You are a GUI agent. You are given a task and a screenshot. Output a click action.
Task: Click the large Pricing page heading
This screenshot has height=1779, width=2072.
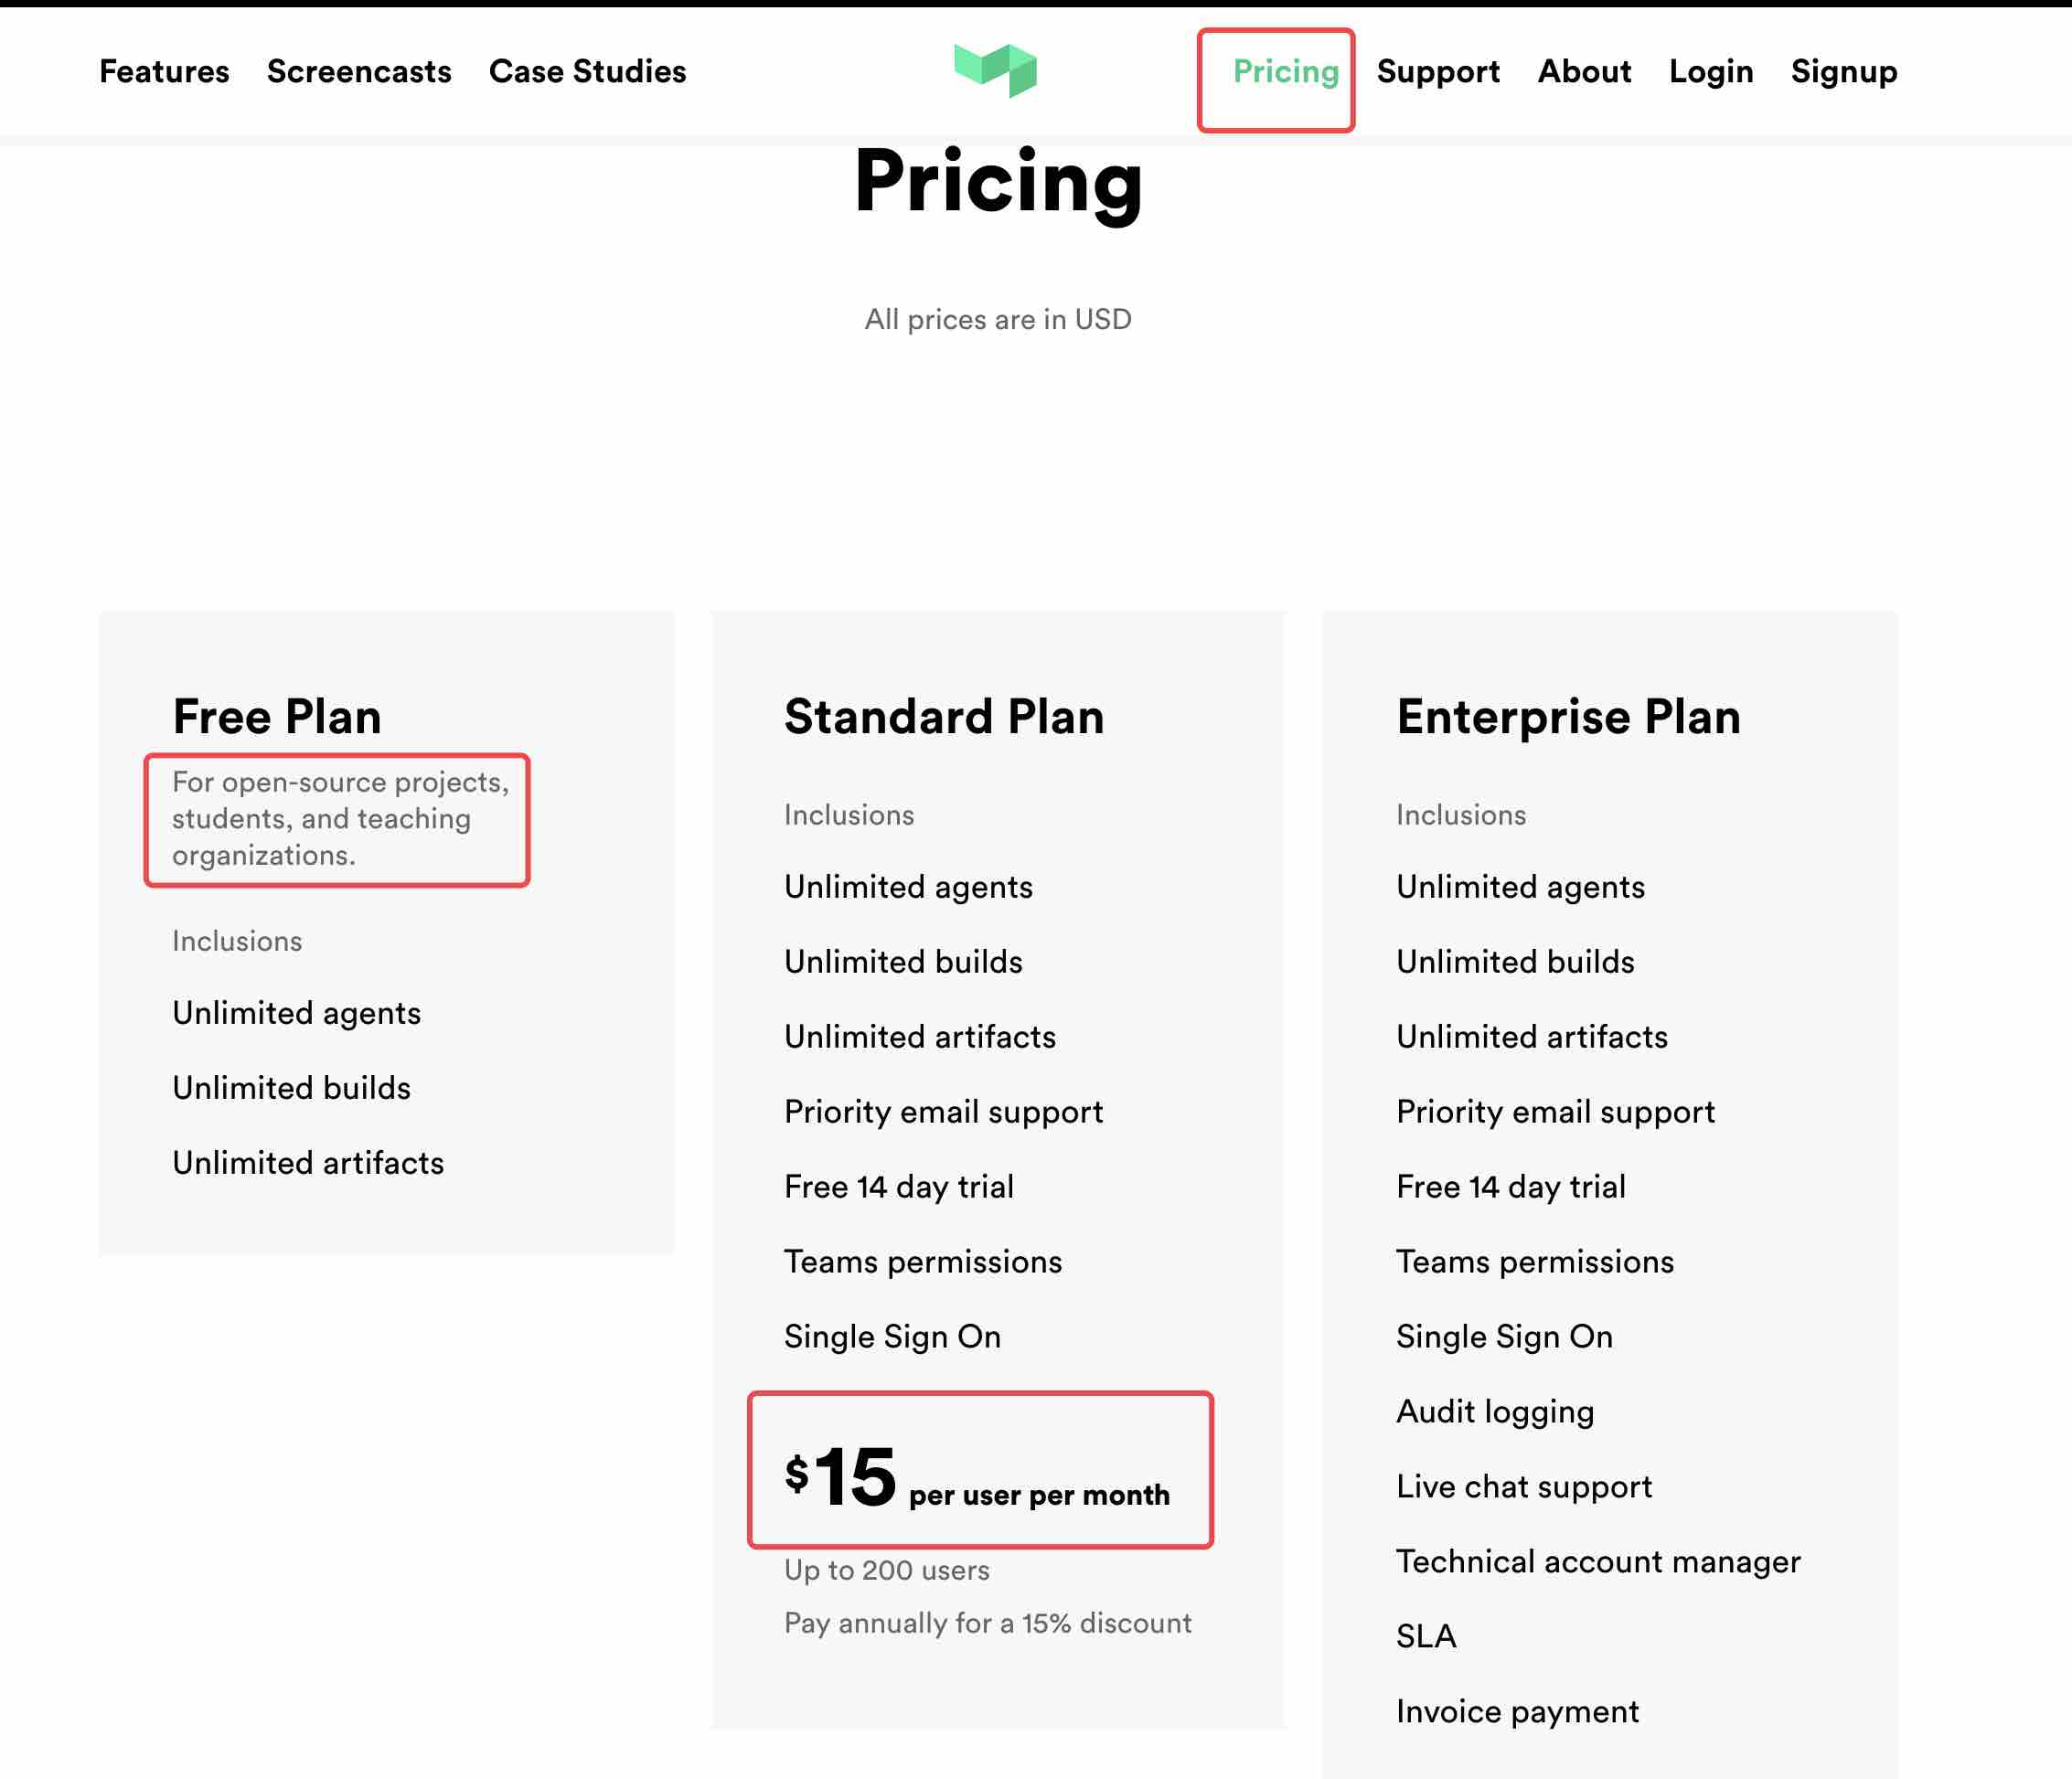coord(998,182)
